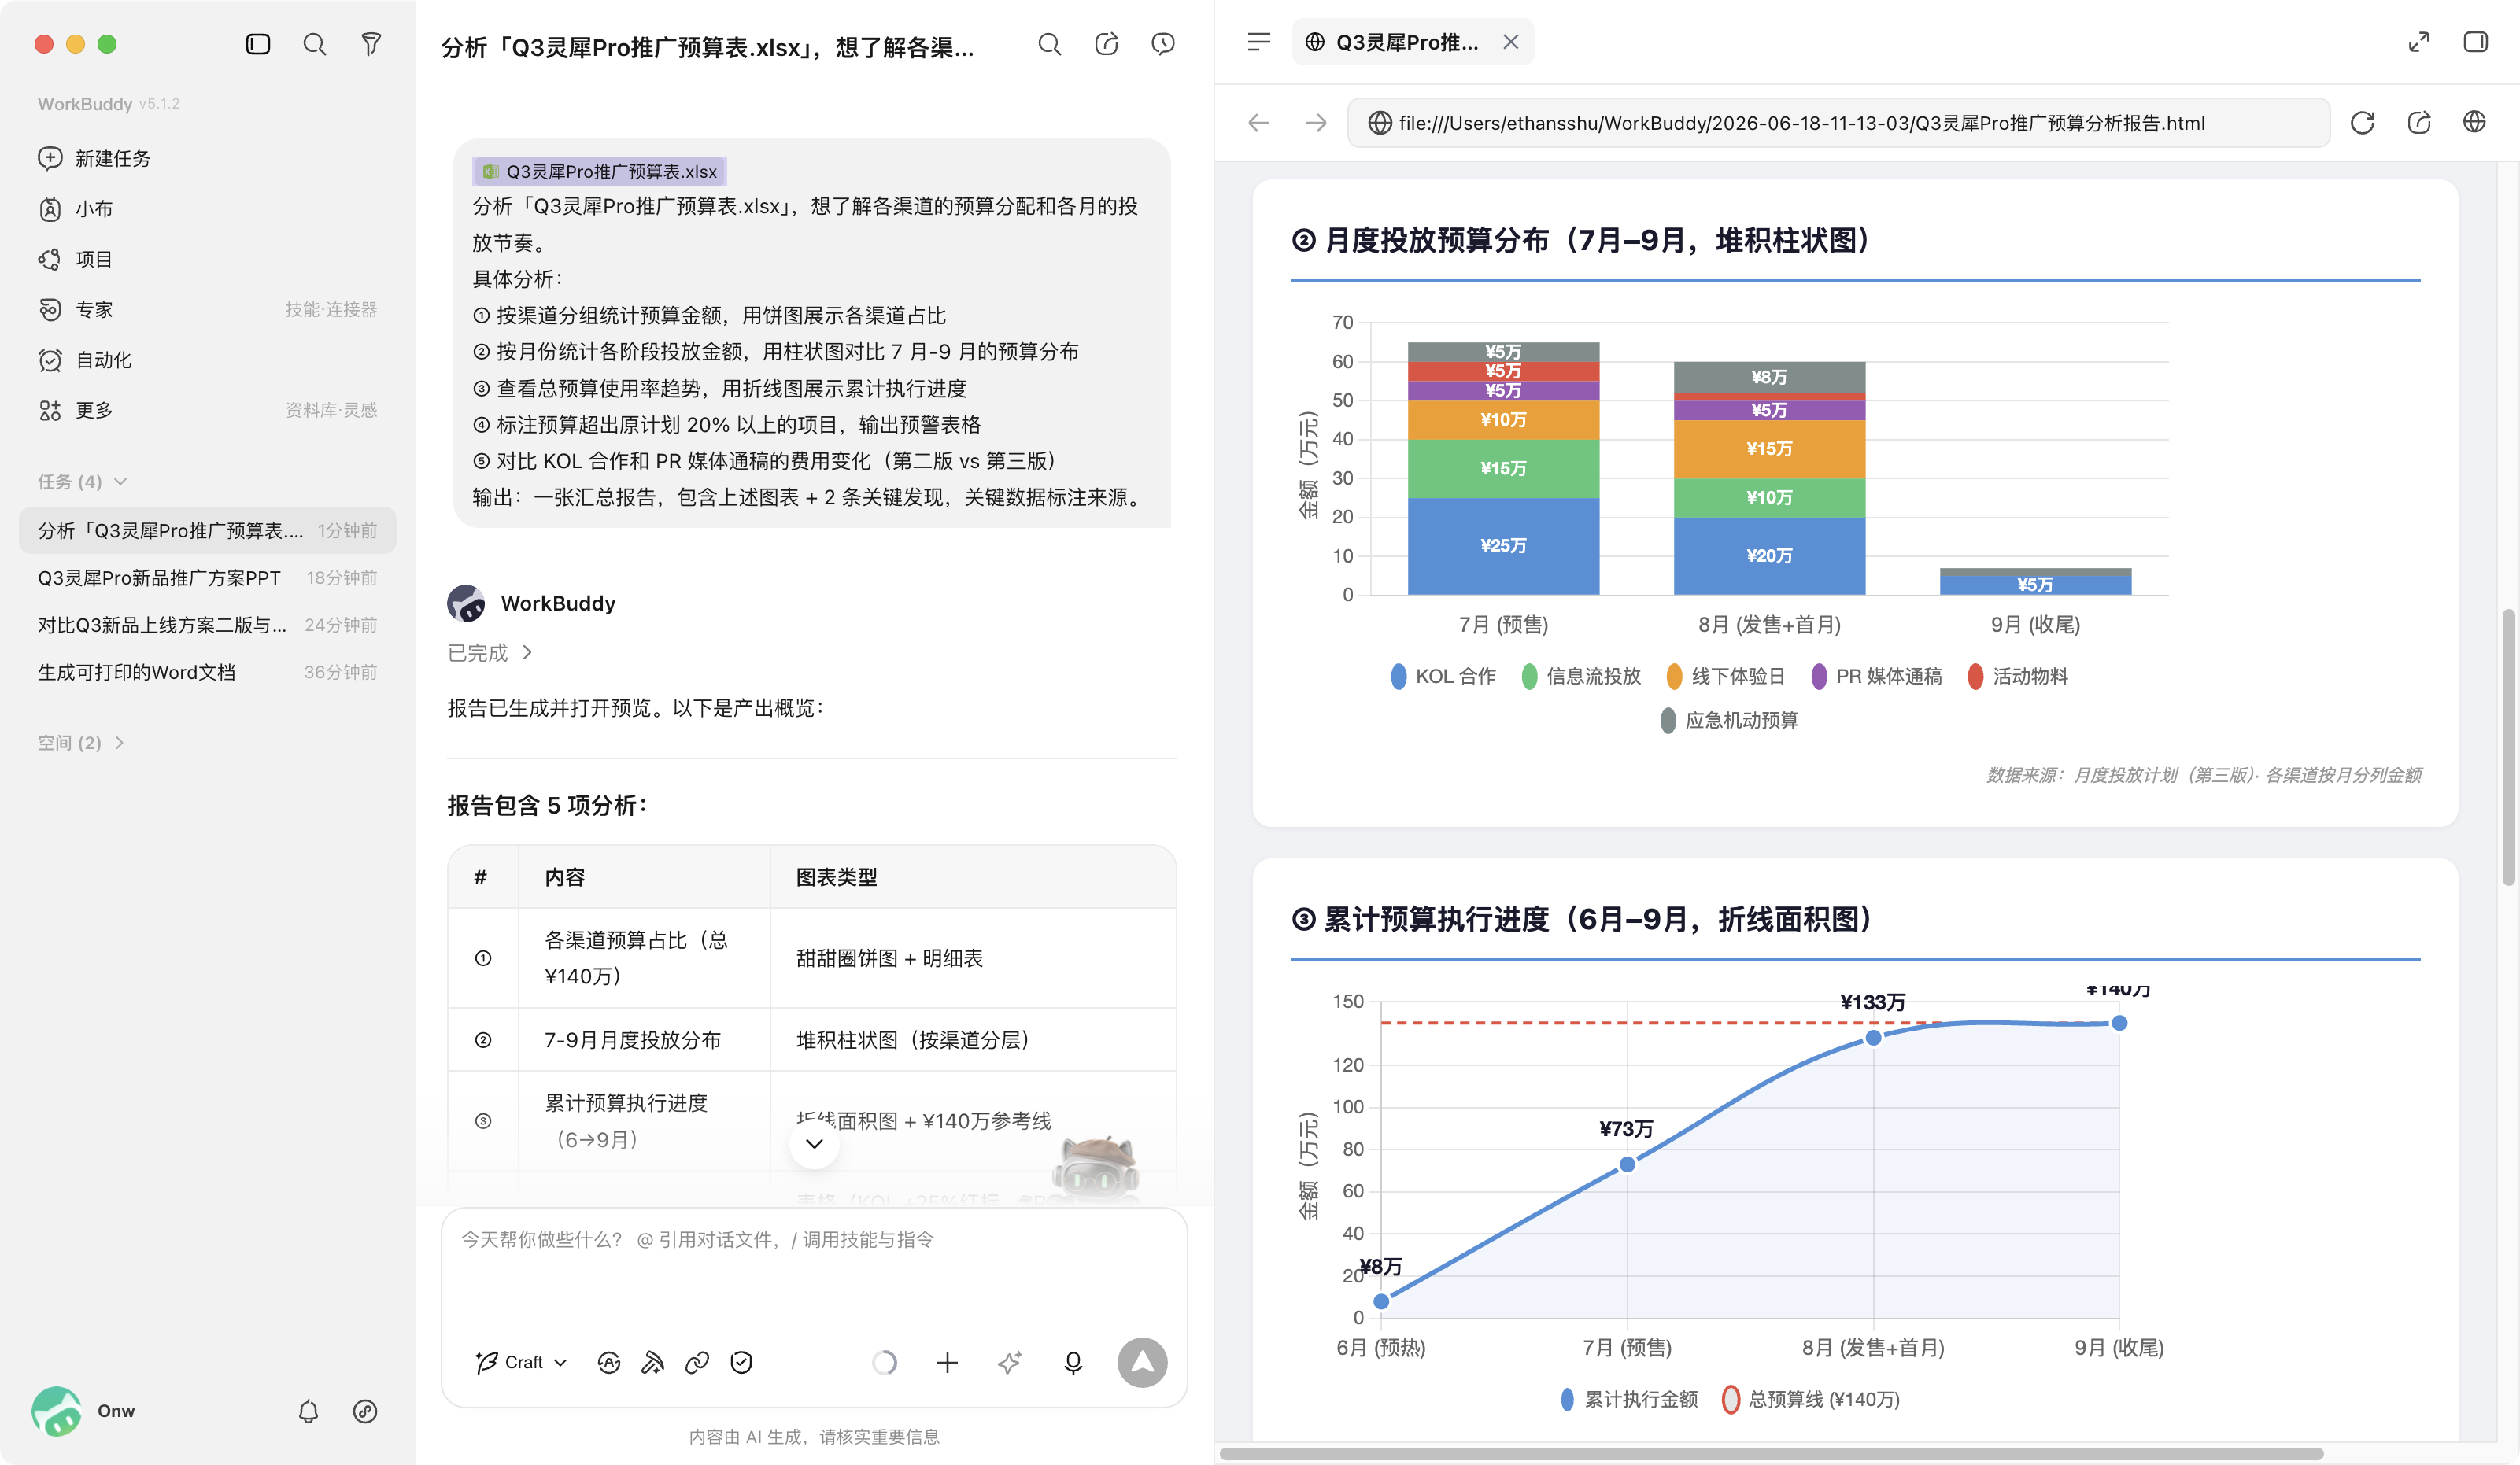Select task 生成可打印的Word文档
2520x1465 pixels.
point(207,672)
